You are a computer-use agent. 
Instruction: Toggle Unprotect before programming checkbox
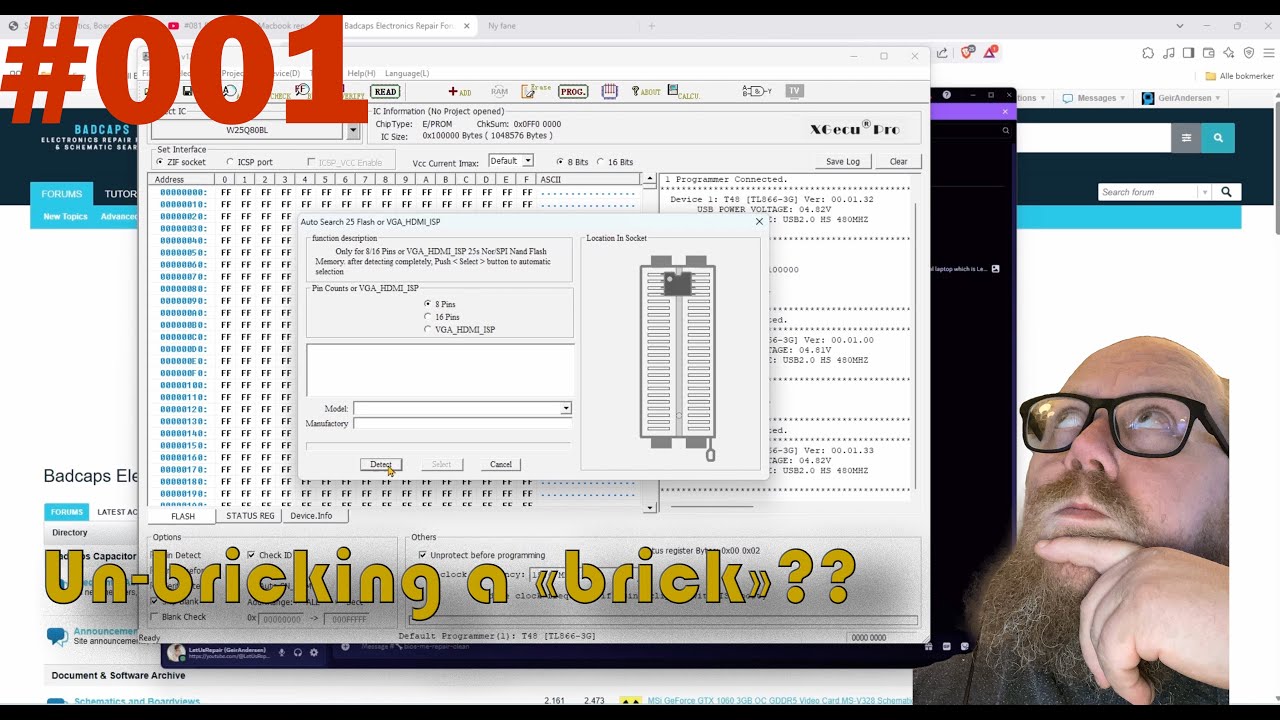(422, 555)
